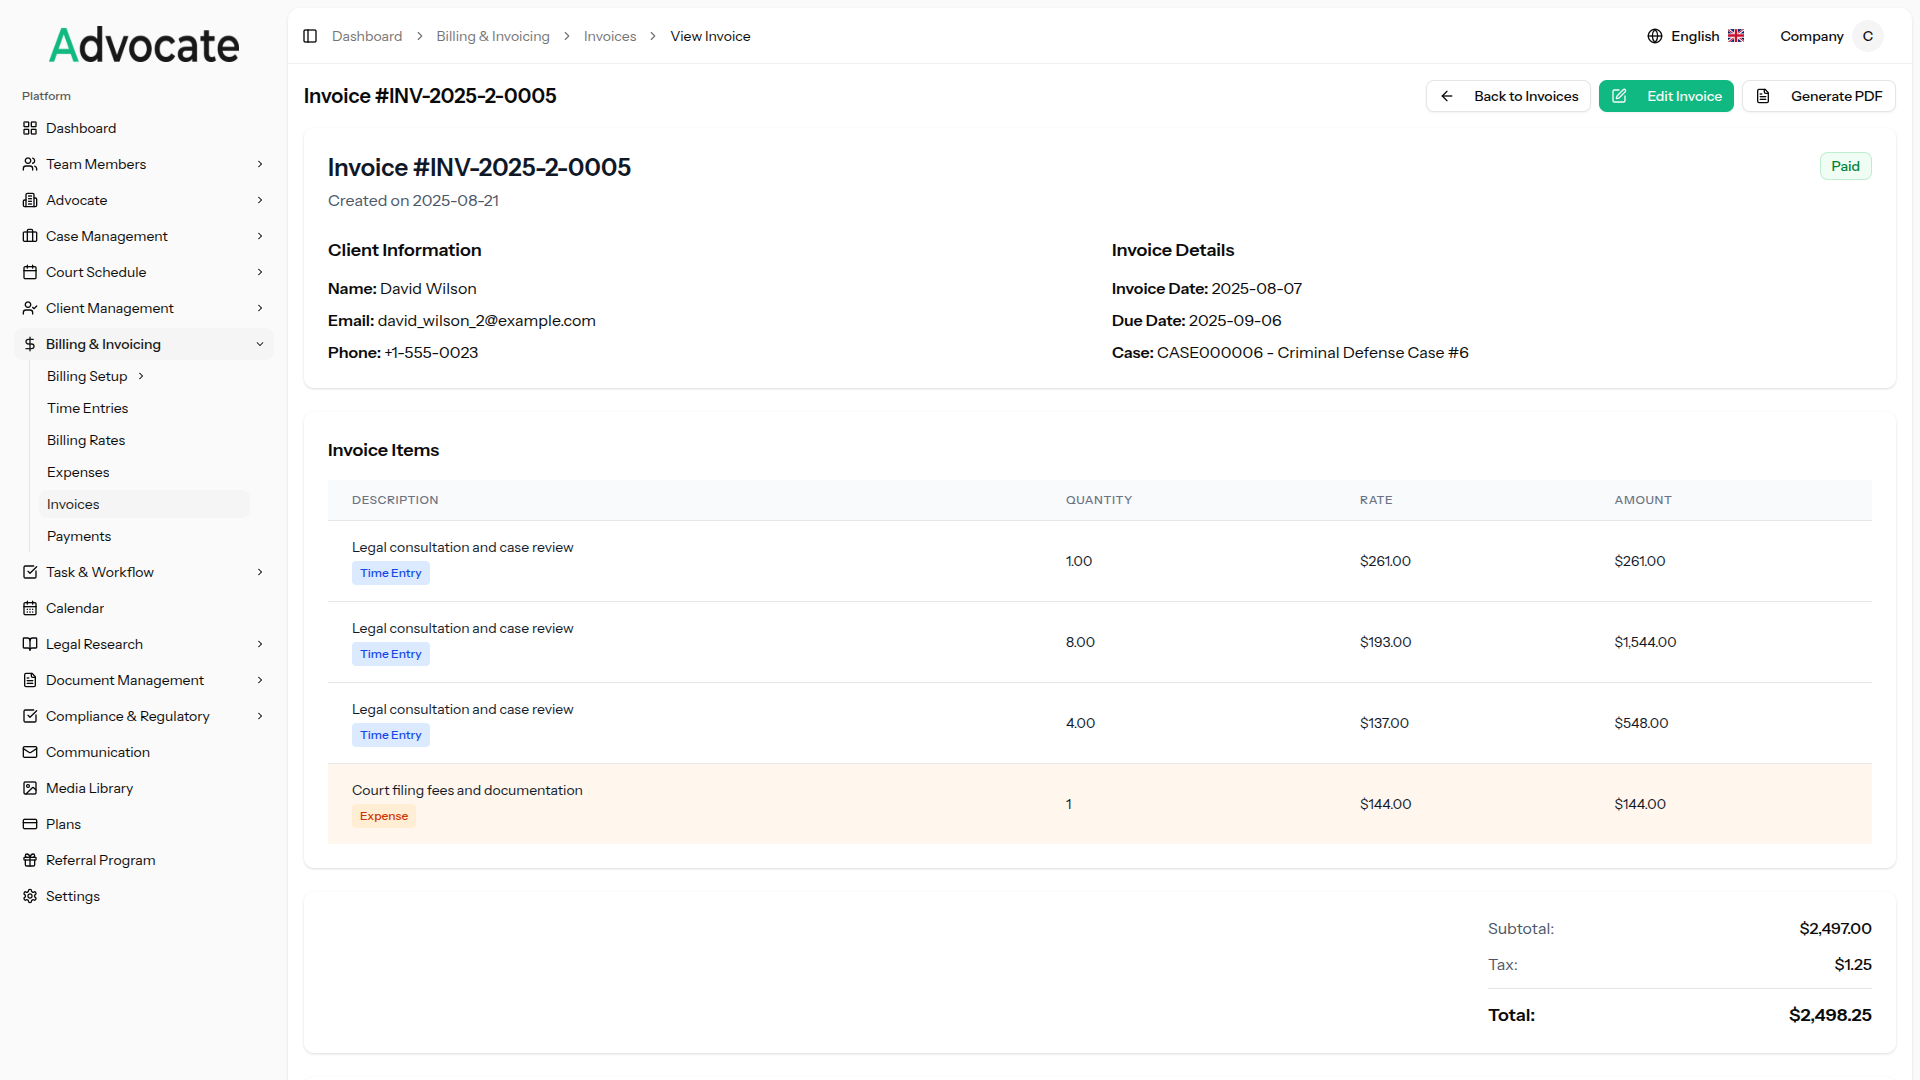Open Payments in sidebar
1920x1080 pixels.
point(79,536)
